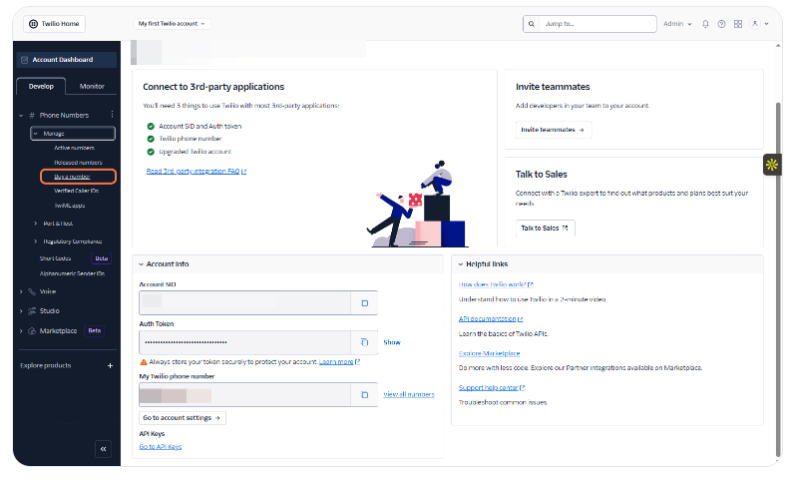Open Buy a number in sidebar
792x487 pixels.
[72, 177]
